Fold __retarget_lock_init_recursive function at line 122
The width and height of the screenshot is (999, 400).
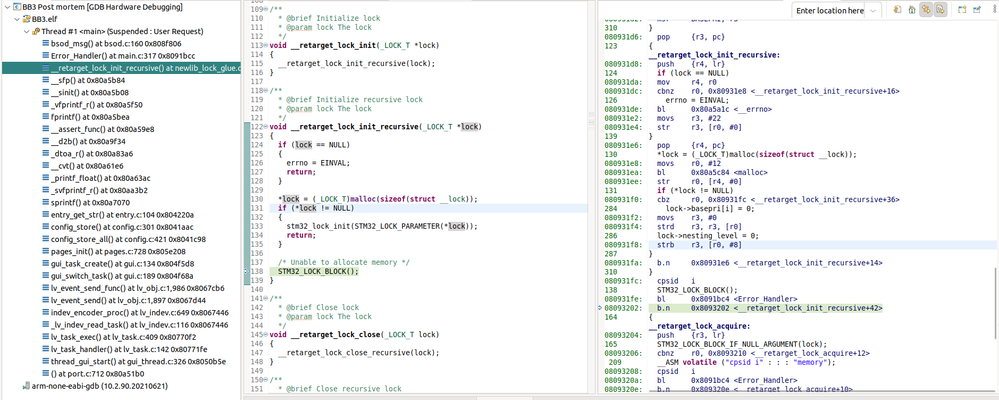click(x=266, y=127)
